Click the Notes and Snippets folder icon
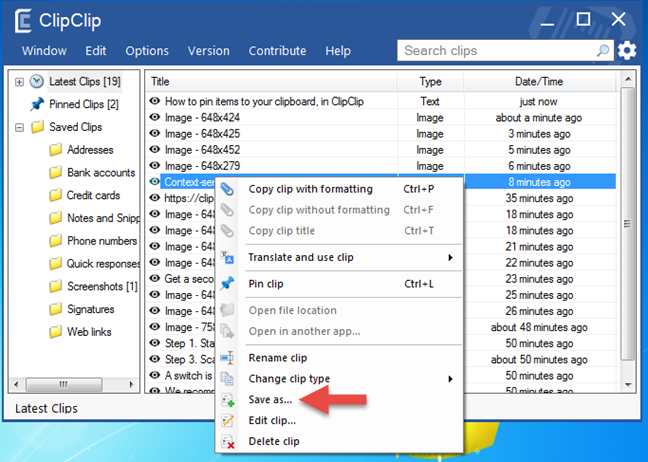Screen dimensions: 648x462 (x=55, y=218)
